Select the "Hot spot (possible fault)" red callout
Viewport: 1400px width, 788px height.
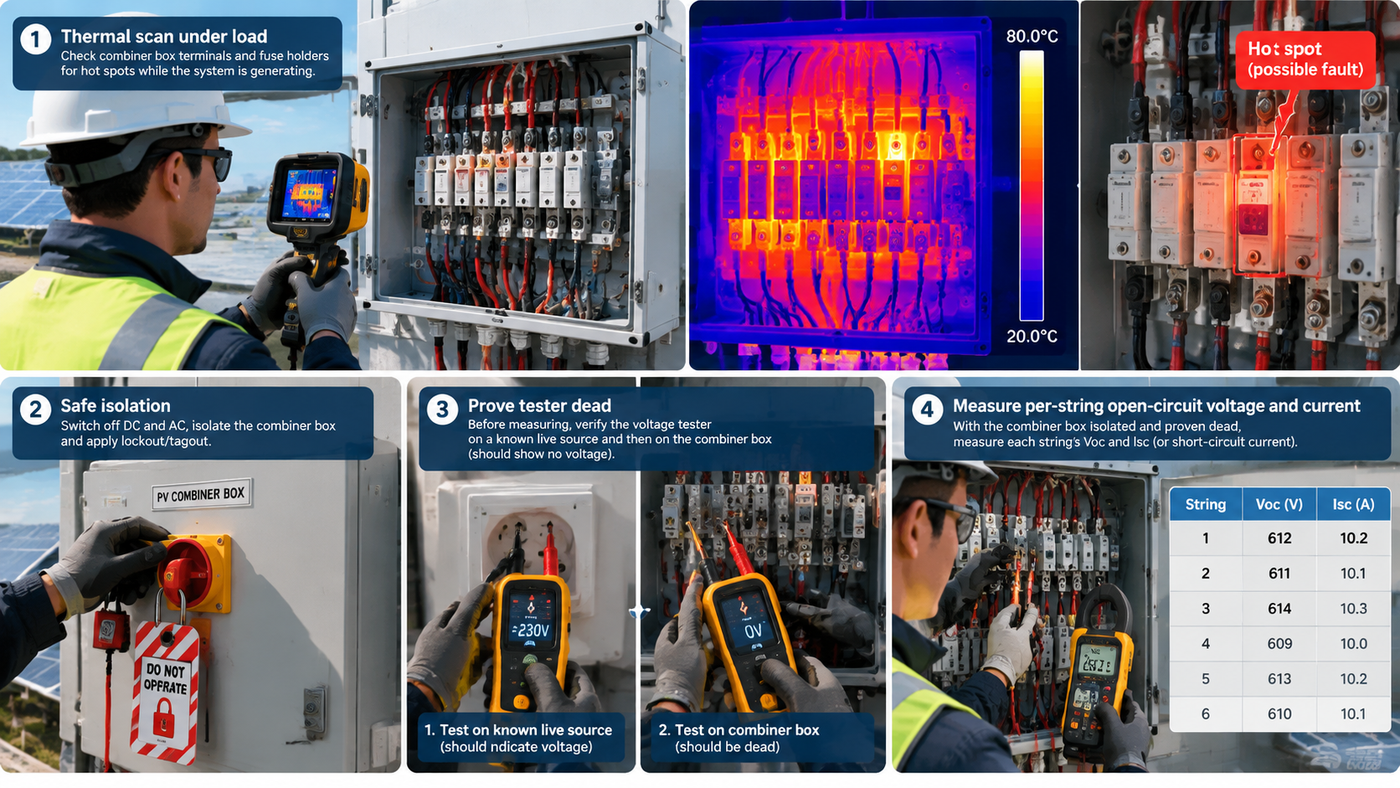click(x=1305, y=59)
